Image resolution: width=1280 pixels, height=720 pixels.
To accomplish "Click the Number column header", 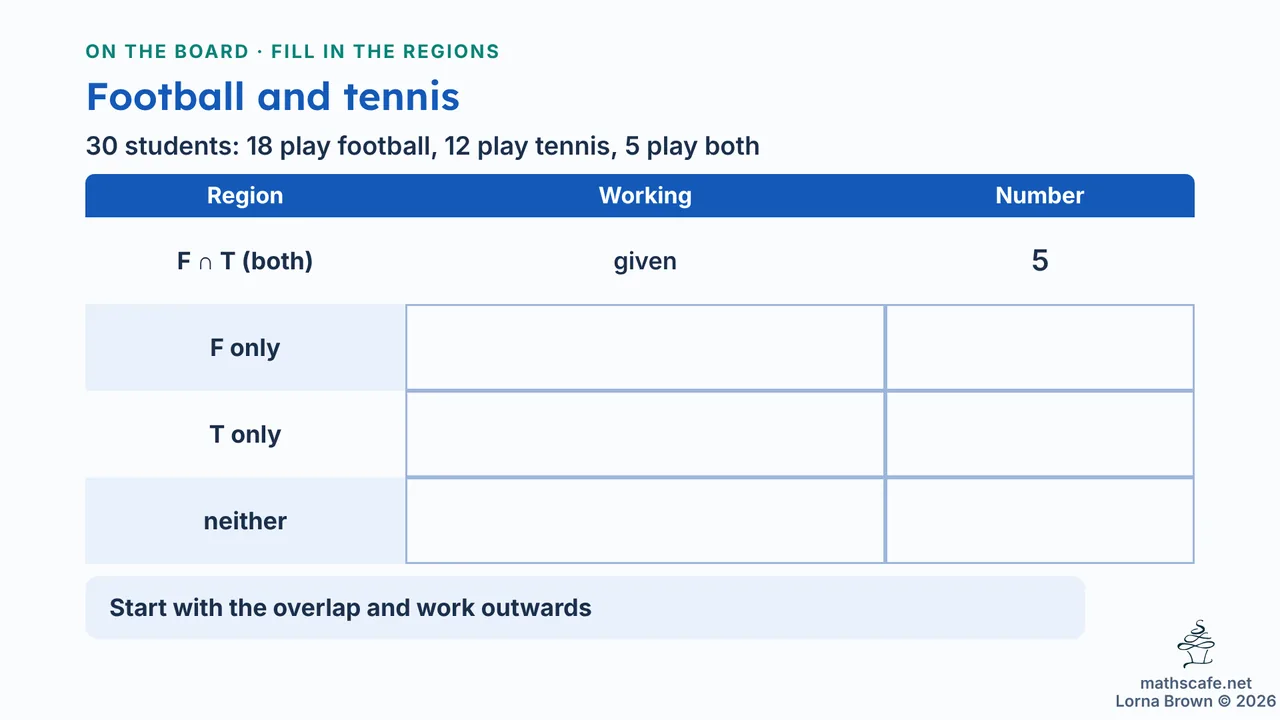I will click(x=1040, y=196).
